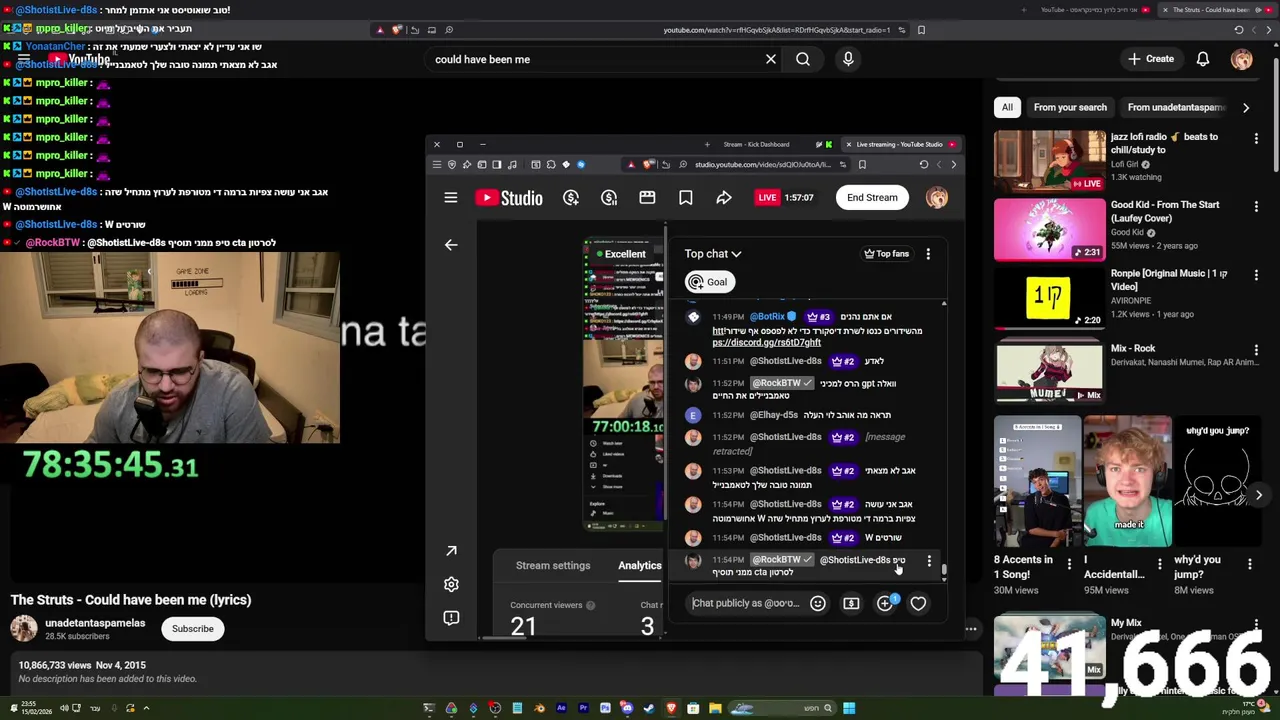The image size is (1280, 720).
Task: Click Studio address bar URL
Action: pyautogui.click(x=762, y=164)
